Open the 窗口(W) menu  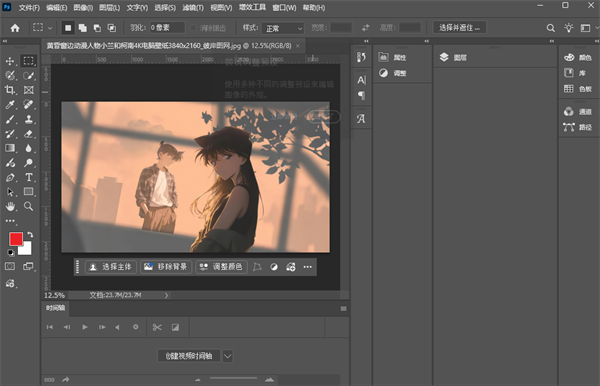pyautogui.click(x=284, y=8)
